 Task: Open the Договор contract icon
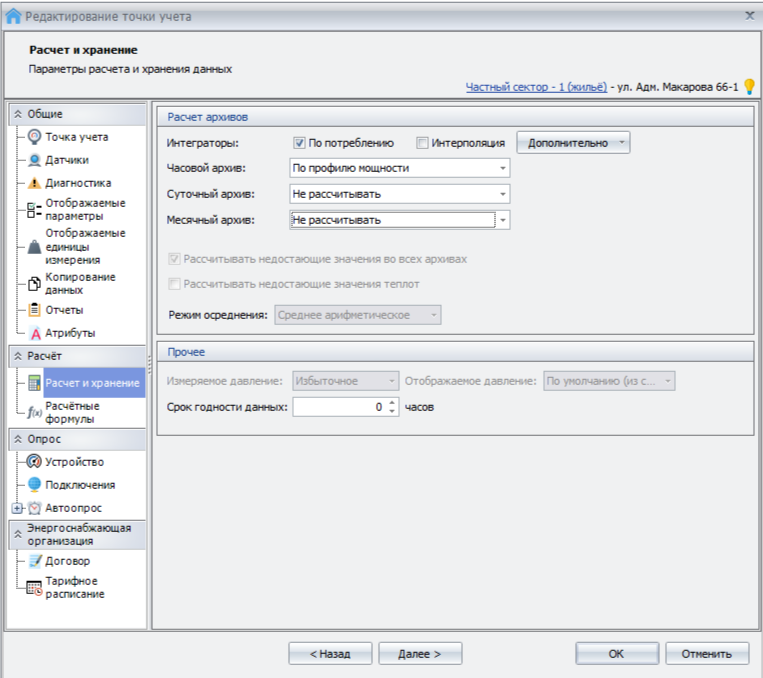tap(35, 561)
